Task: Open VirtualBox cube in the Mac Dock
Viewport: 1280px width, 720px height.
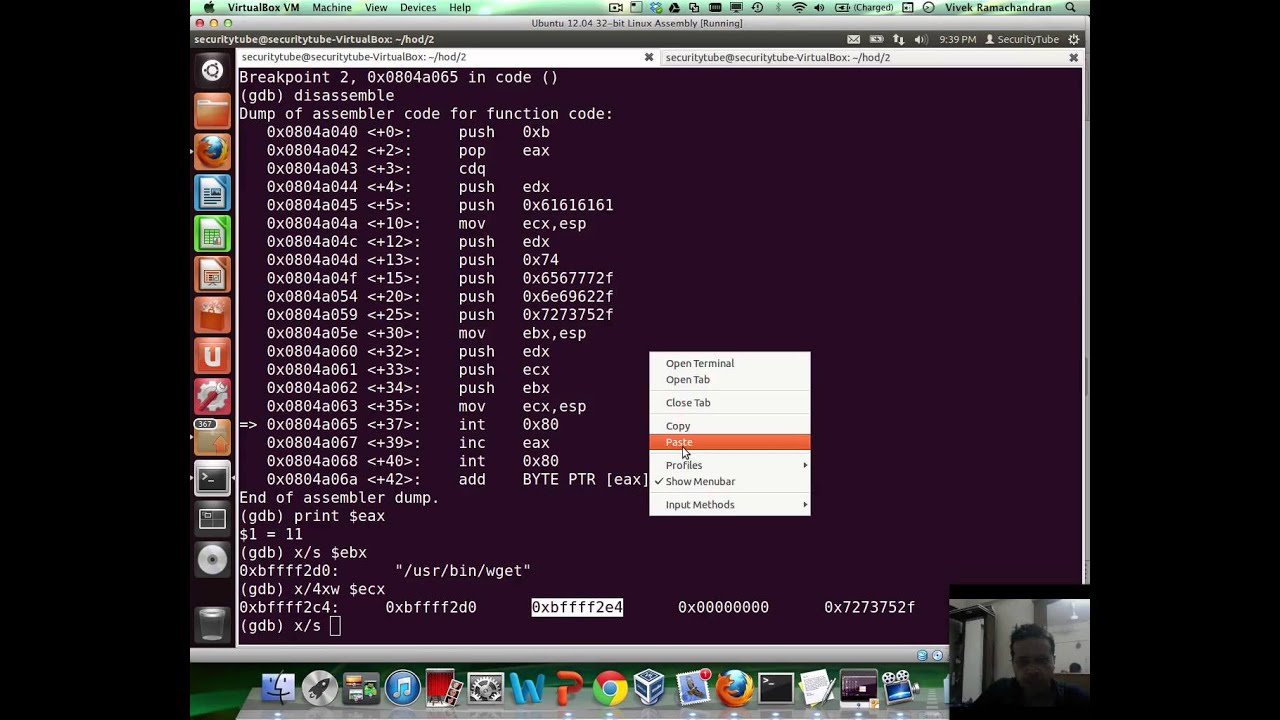Action: click(x=650, y=688)
